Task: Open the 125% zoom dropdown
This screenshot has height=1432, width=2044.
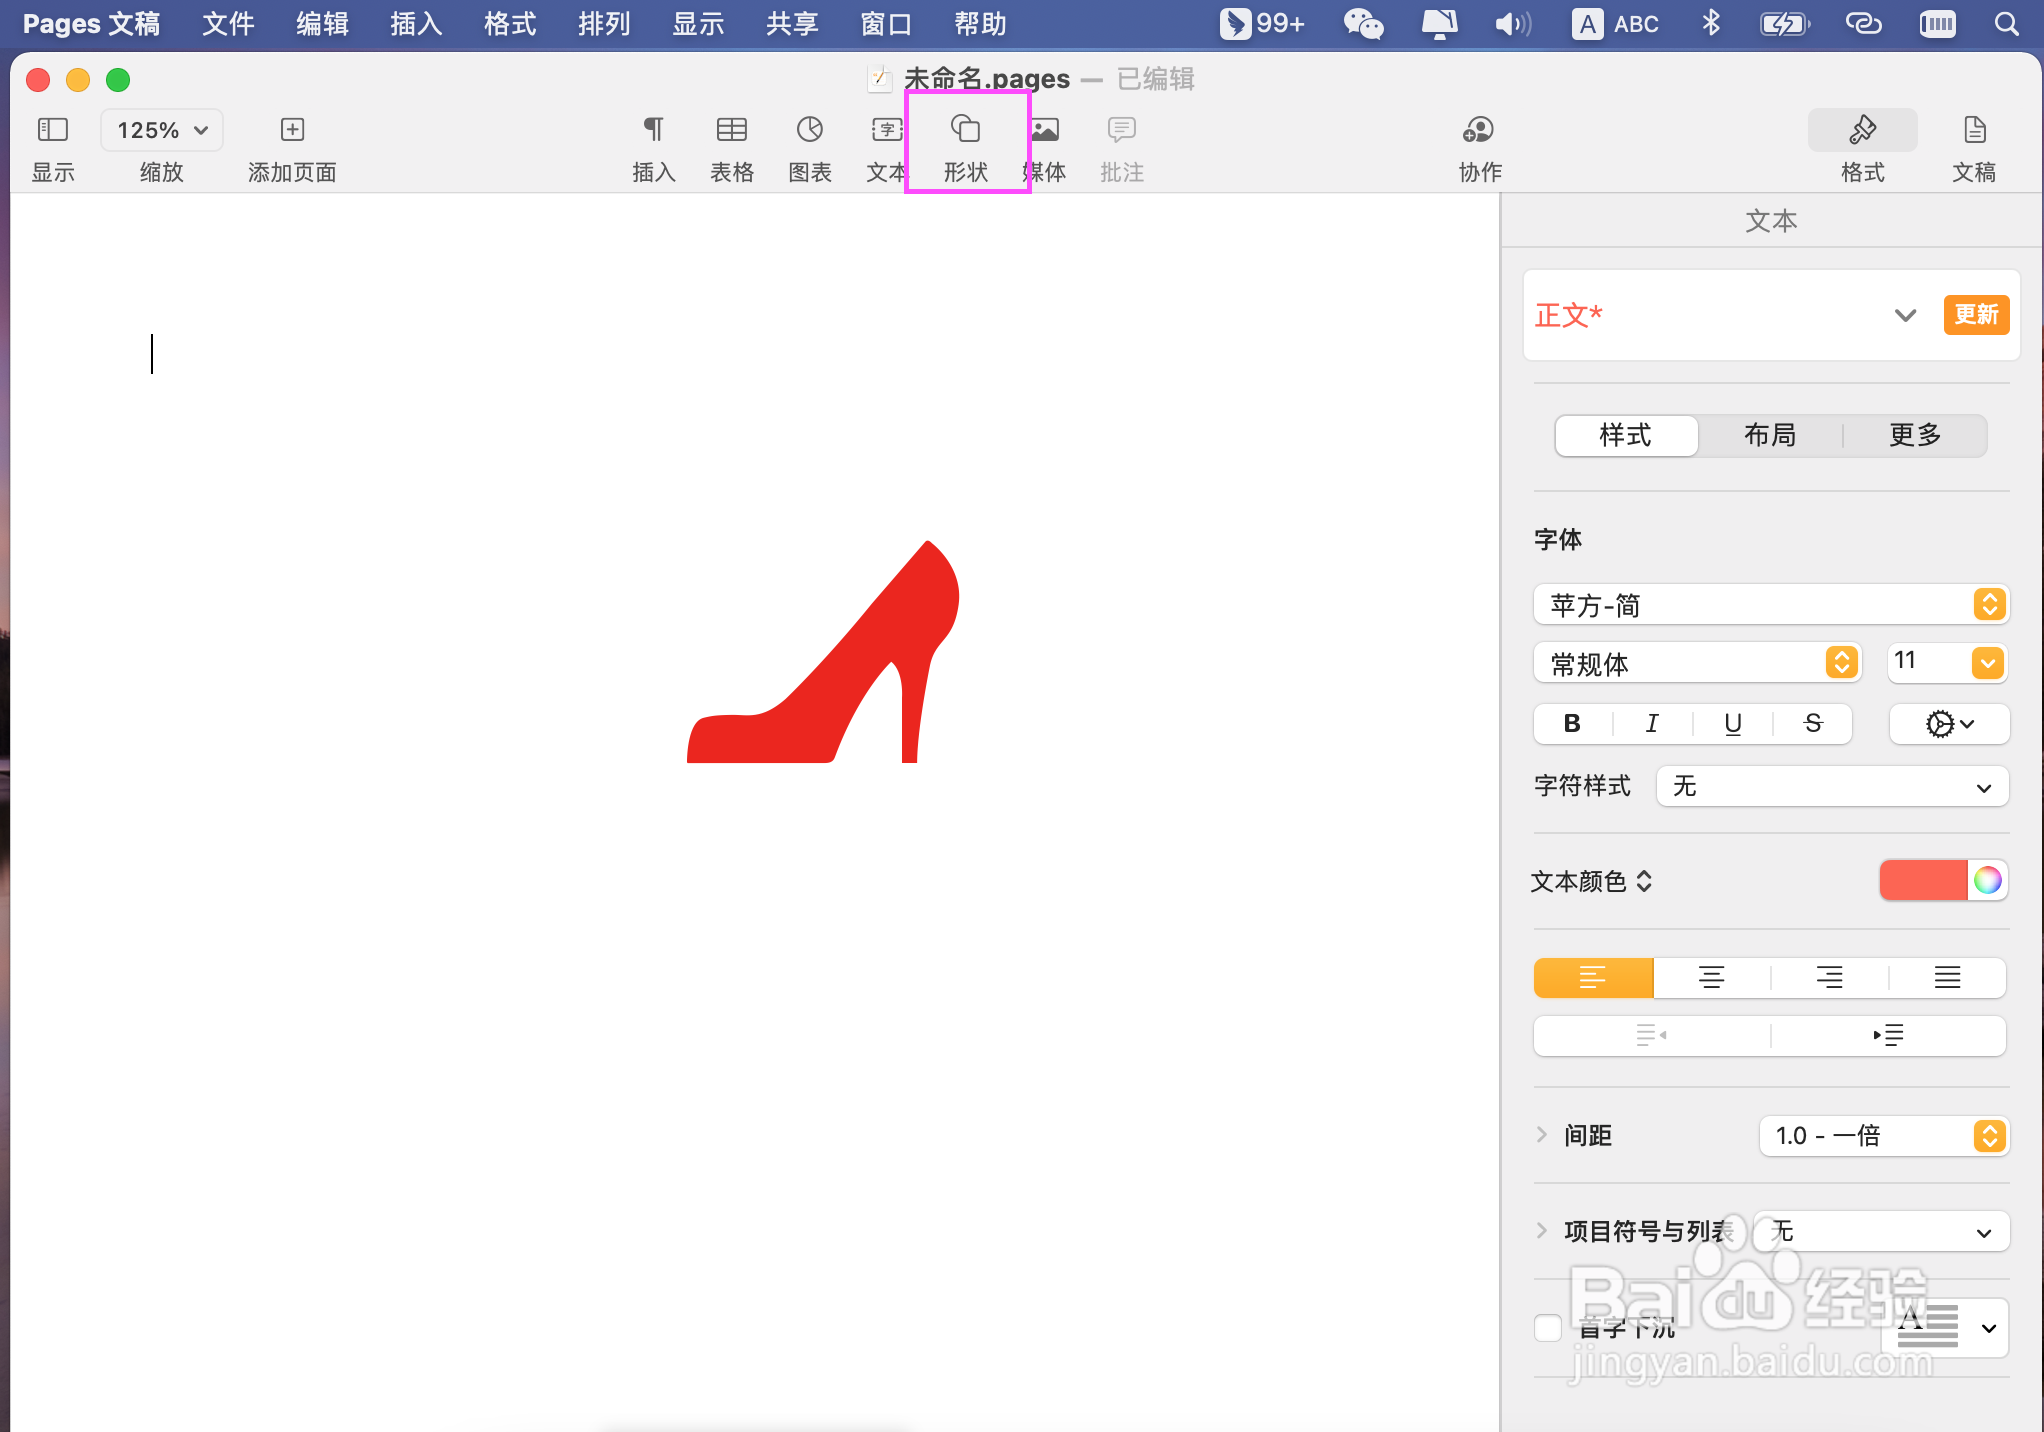Action: (162, 130)
